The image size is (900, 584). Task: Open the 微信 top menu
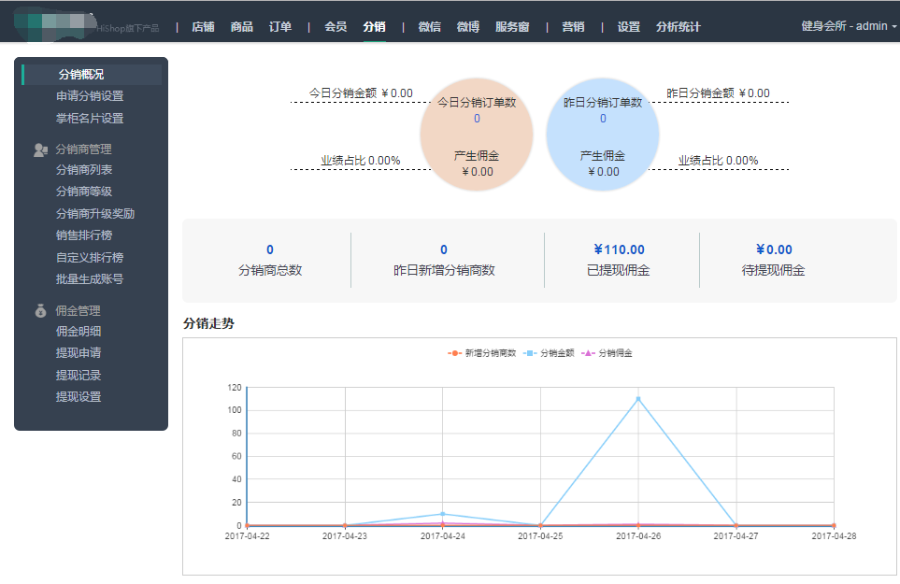tap(429, 27)
